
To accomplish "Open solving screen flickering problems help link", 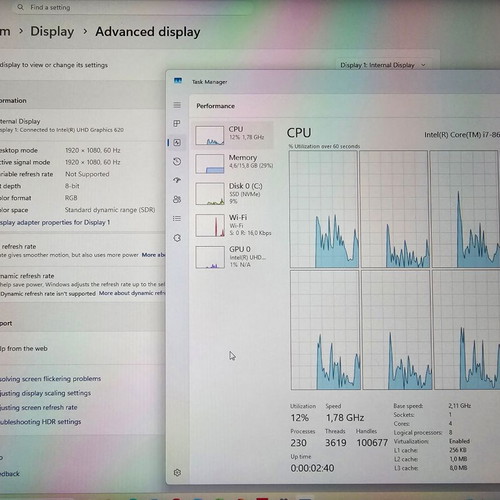I will pos(50,379).
